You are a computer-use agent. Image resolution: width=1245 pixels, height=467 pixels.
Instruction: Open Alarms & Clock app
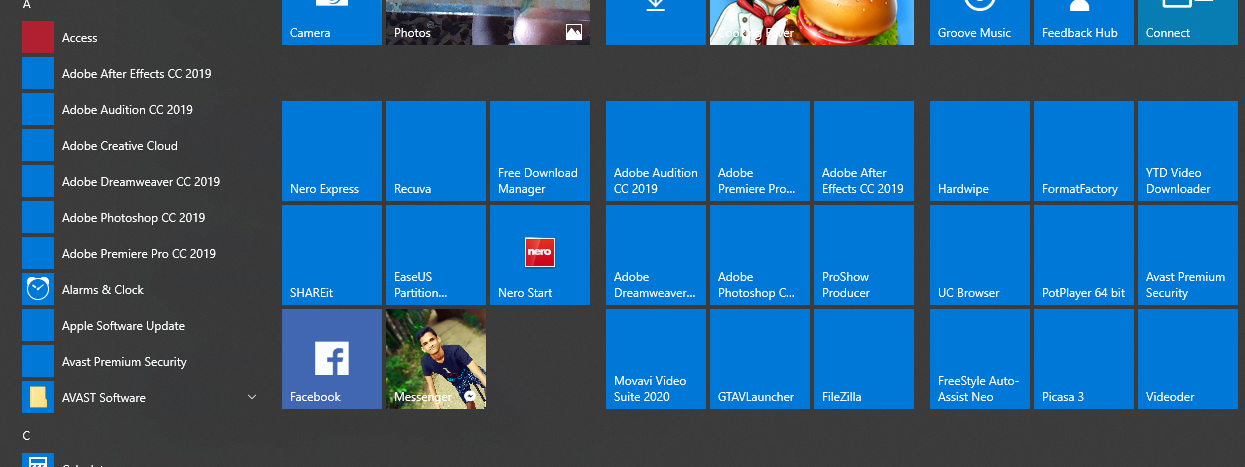(140, 290)
